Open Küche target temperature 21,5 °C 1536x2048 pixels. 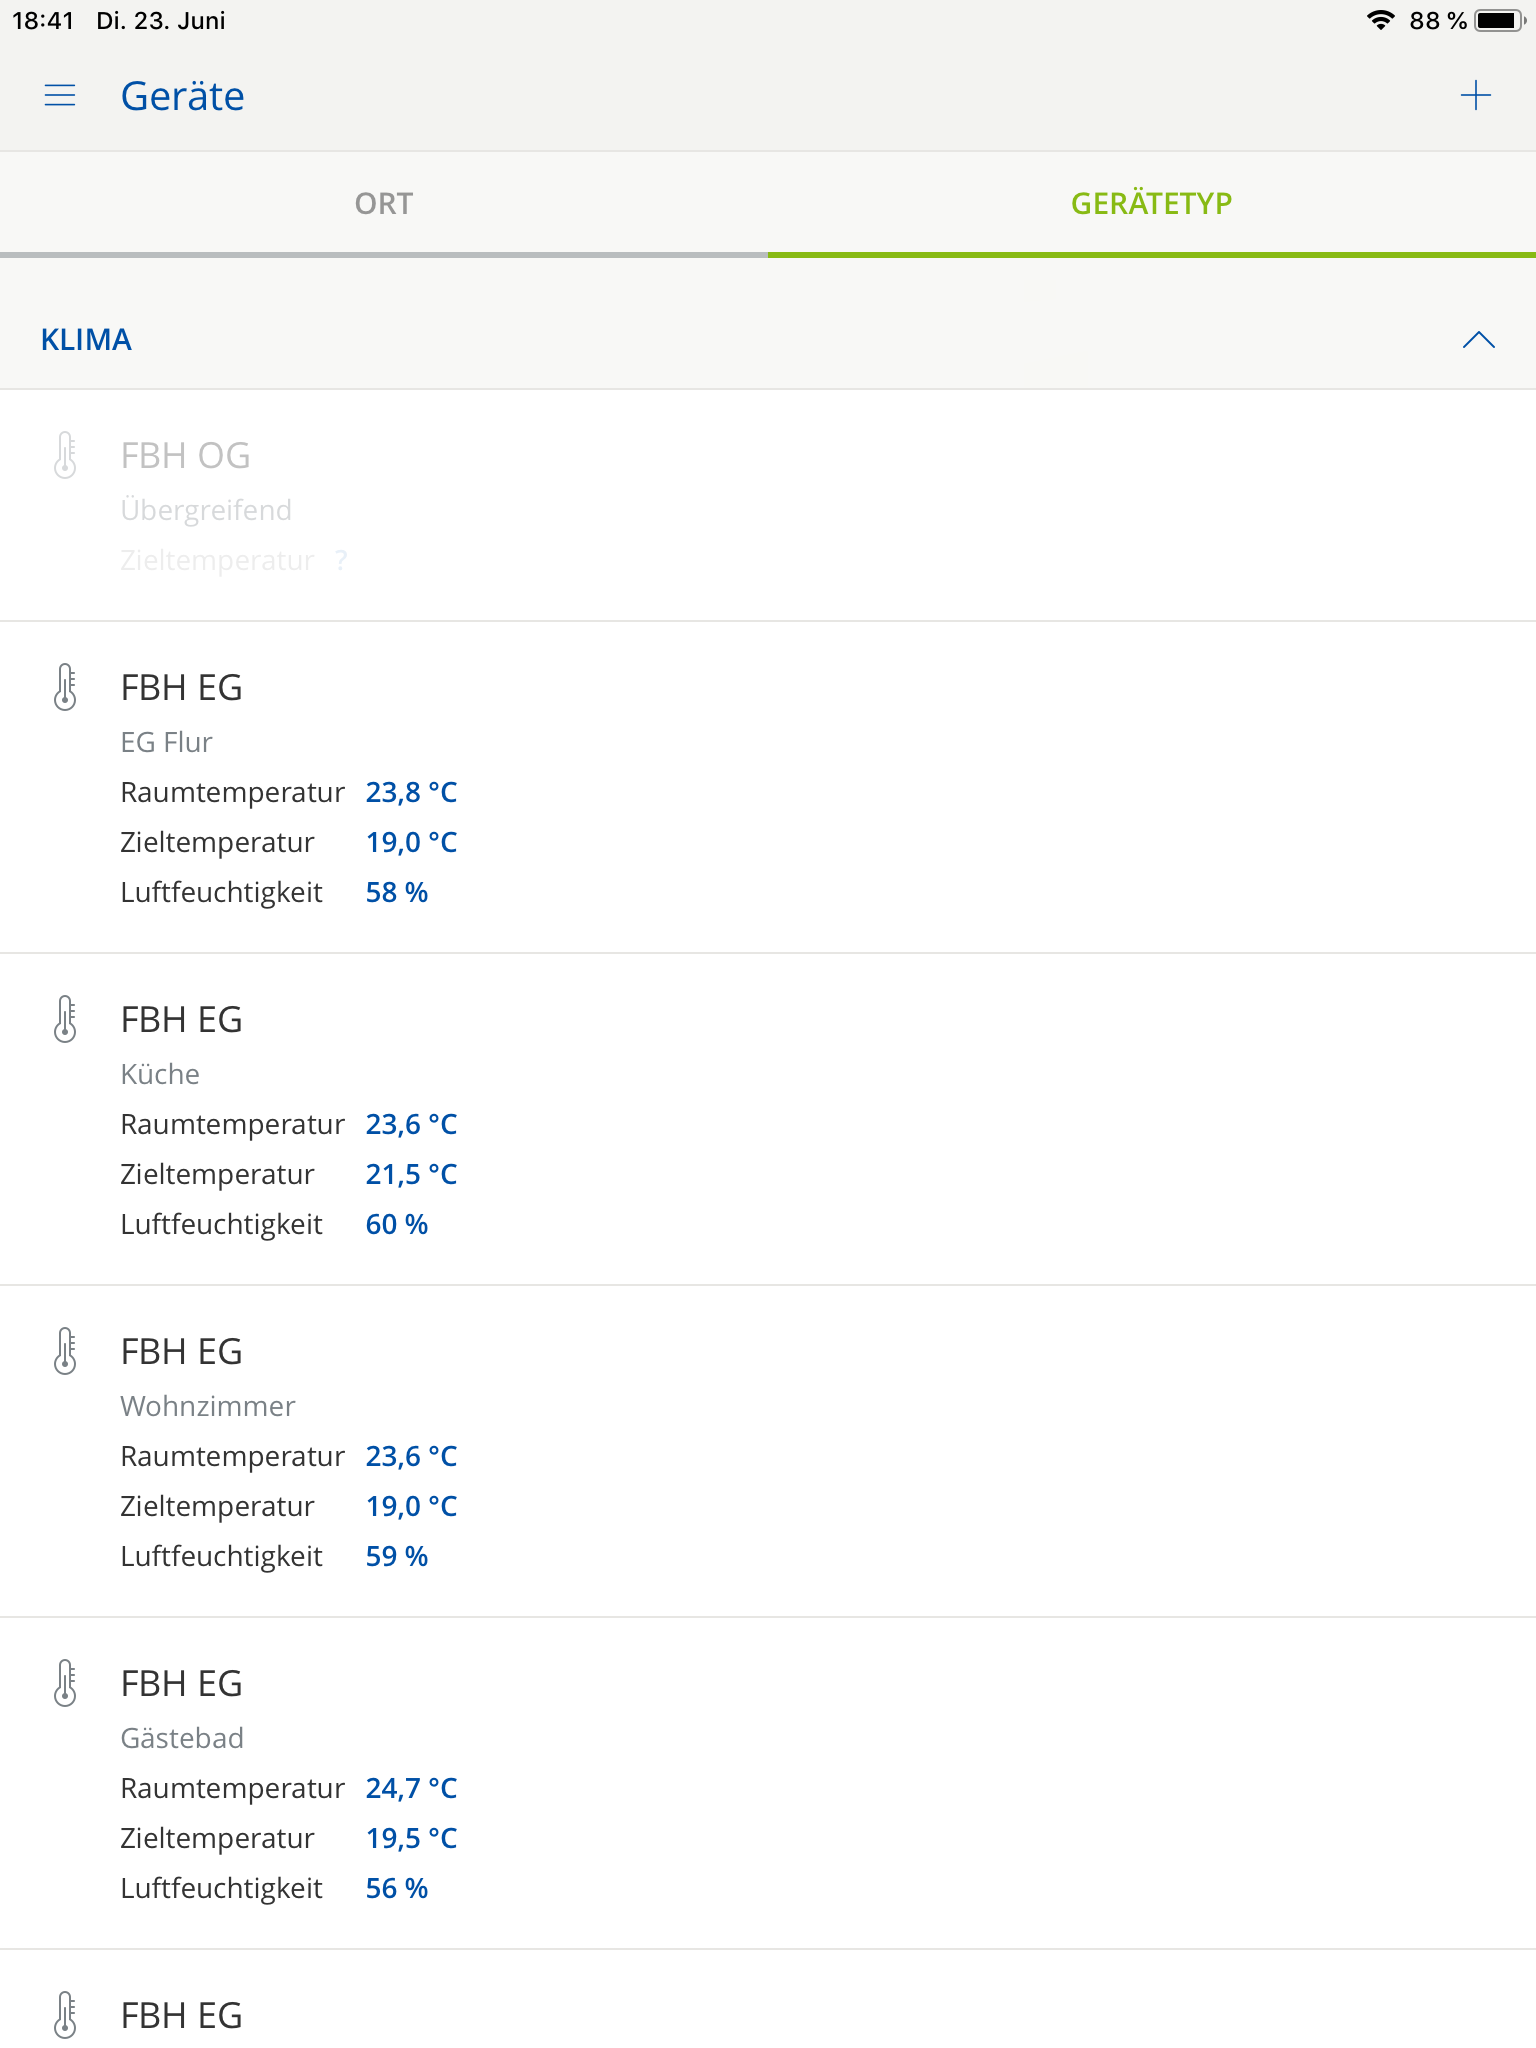411,1175
